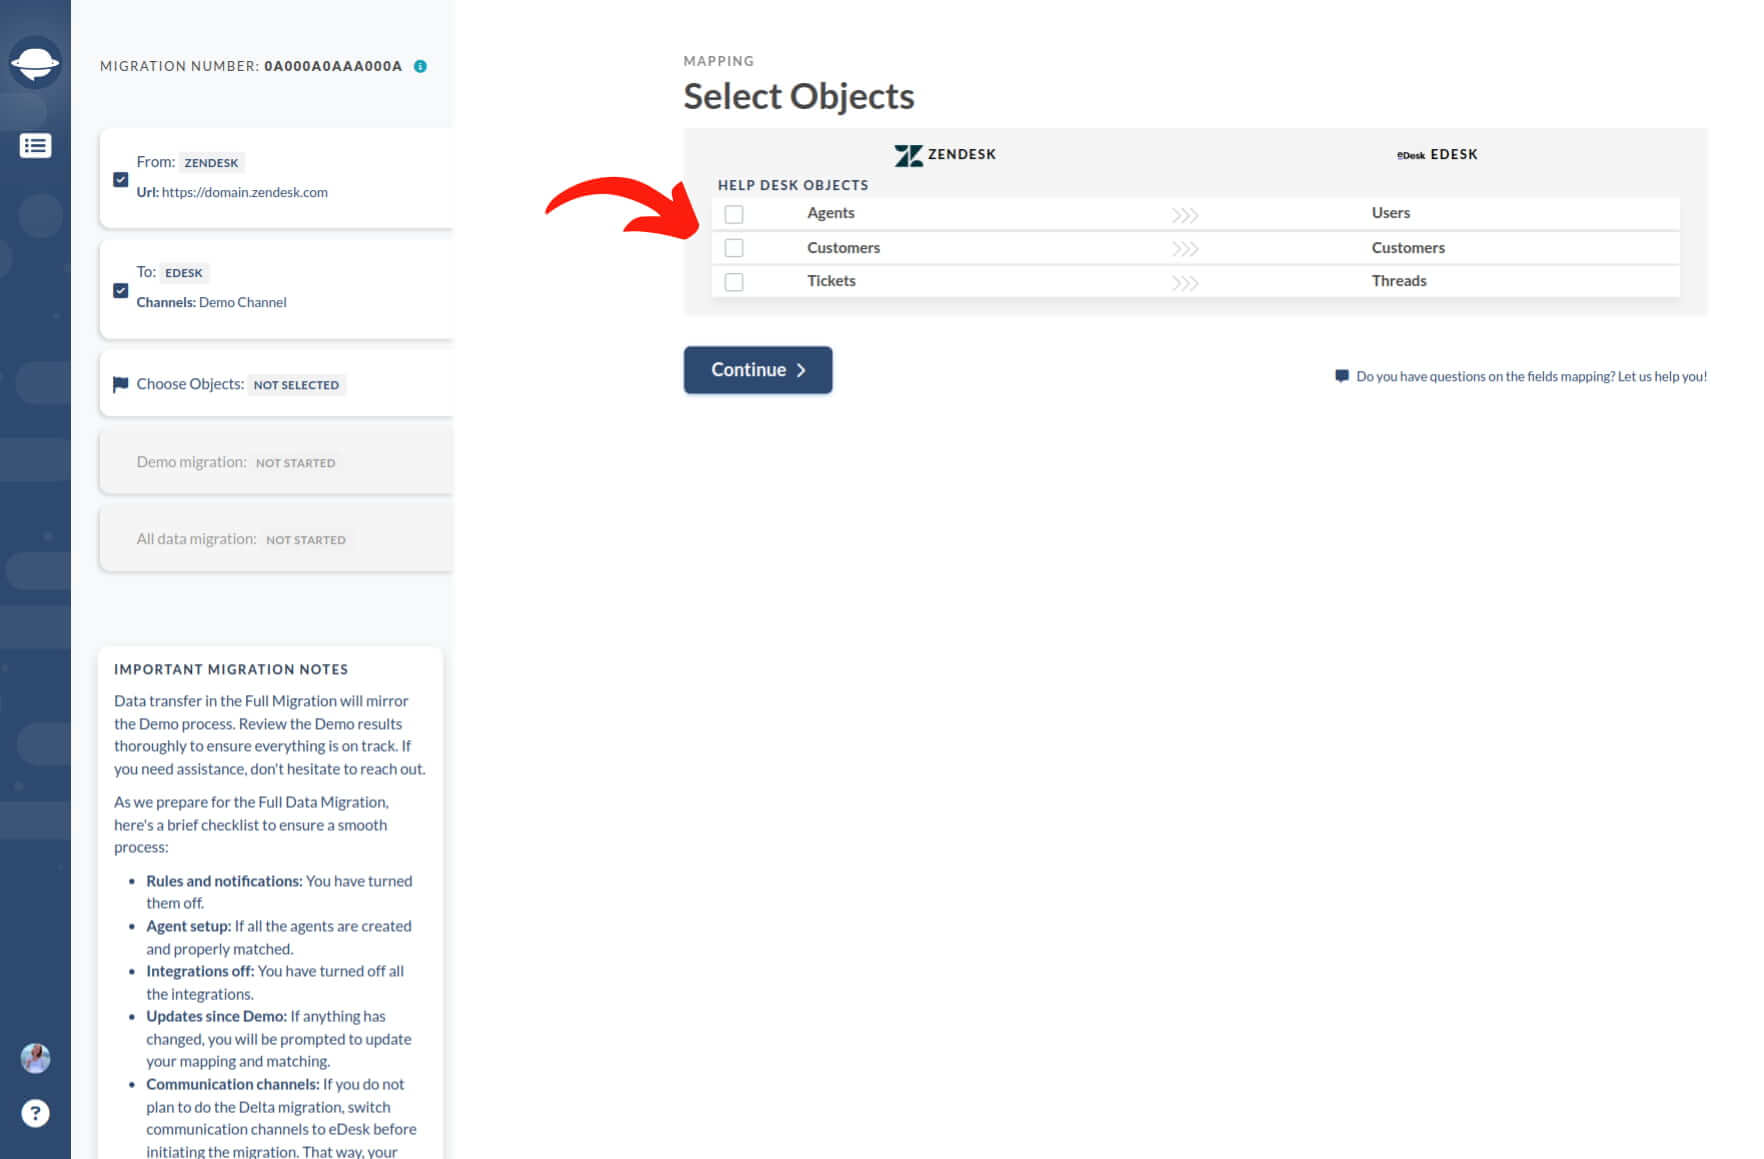
Task: Check the Tickets checkbox
Action: [734, 282]
